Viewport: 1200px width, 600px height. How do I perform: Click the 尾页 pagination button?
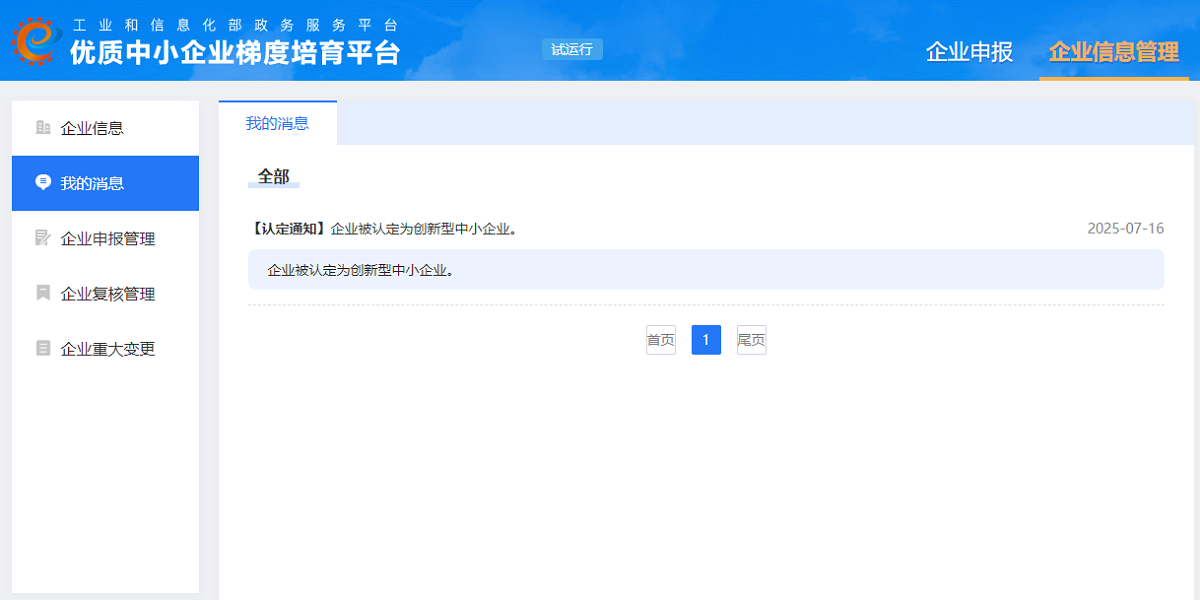(751, 339)
